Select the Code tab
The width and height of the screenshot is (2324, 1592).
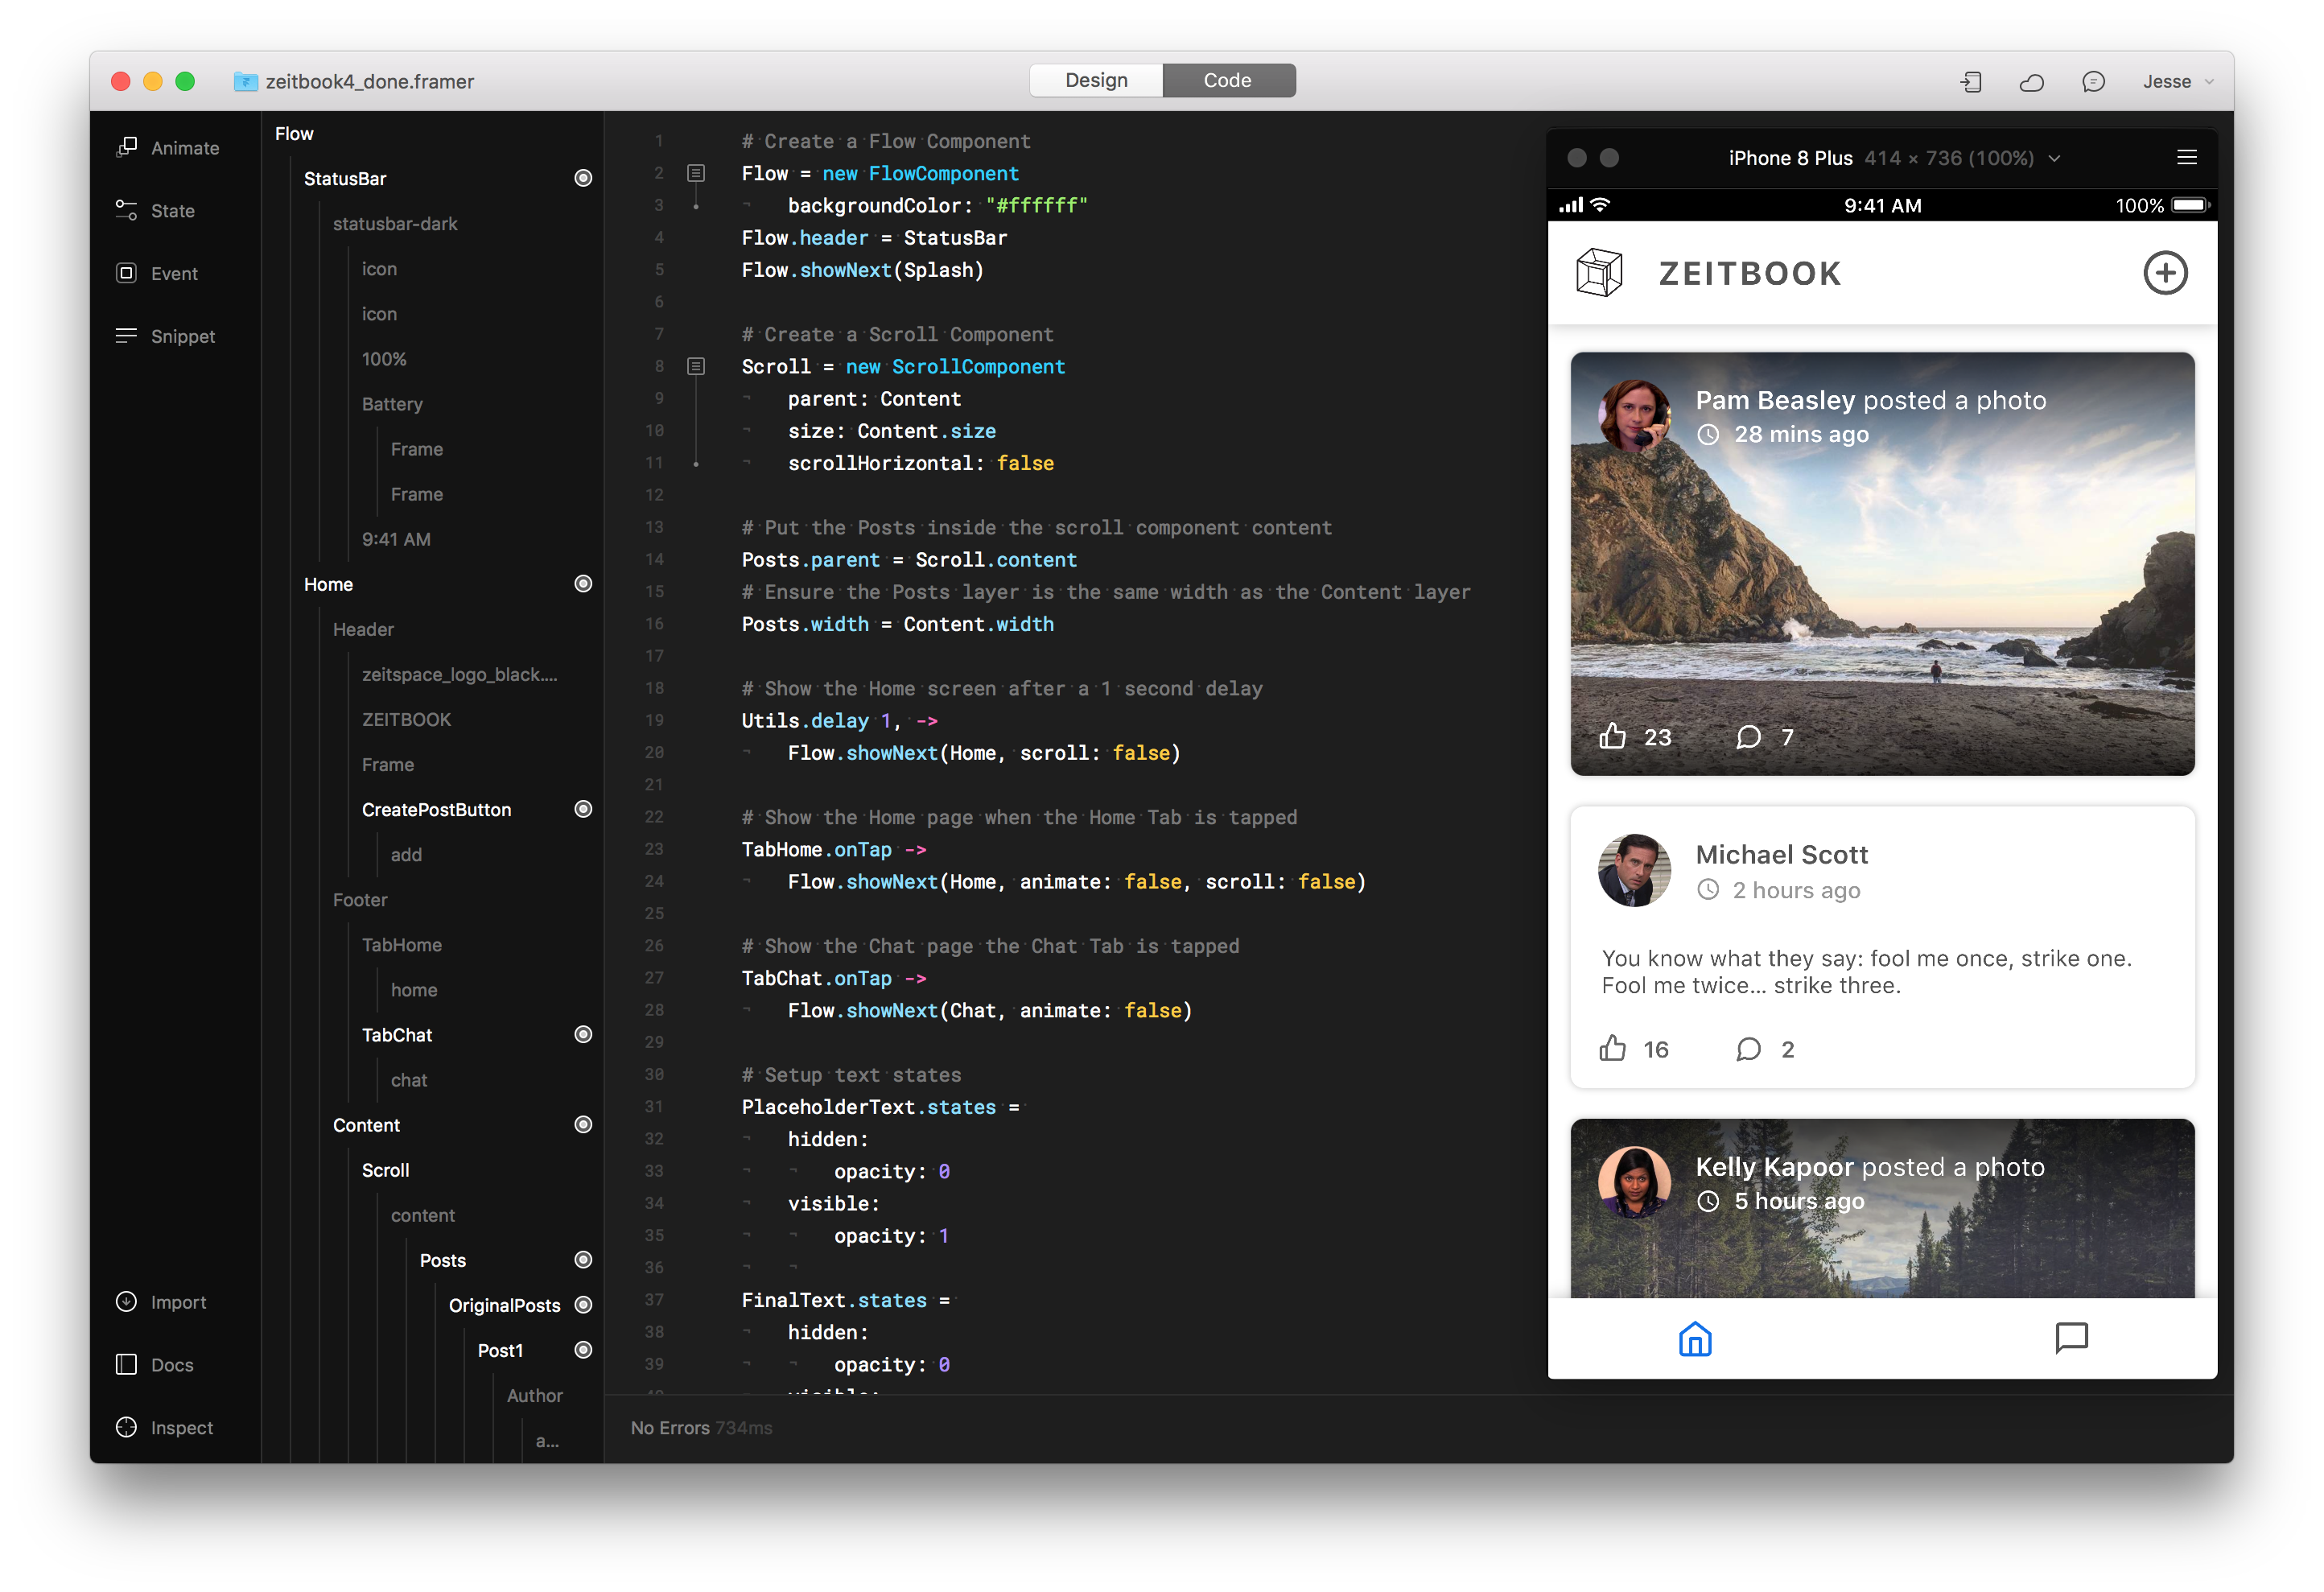[x=1228, y=80]
